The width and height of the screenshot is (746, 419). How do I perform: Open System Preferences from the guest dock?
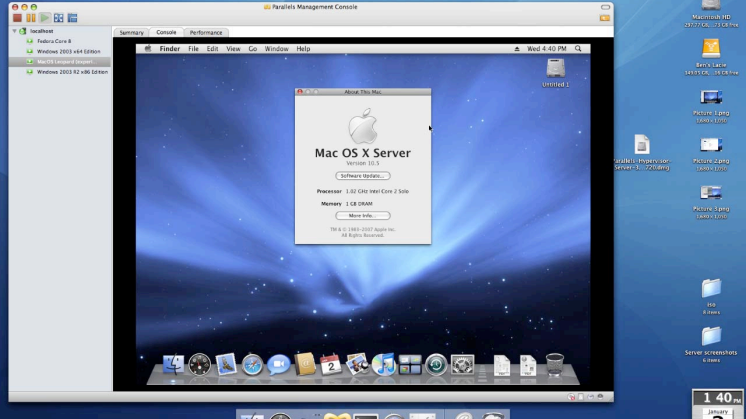462,365
